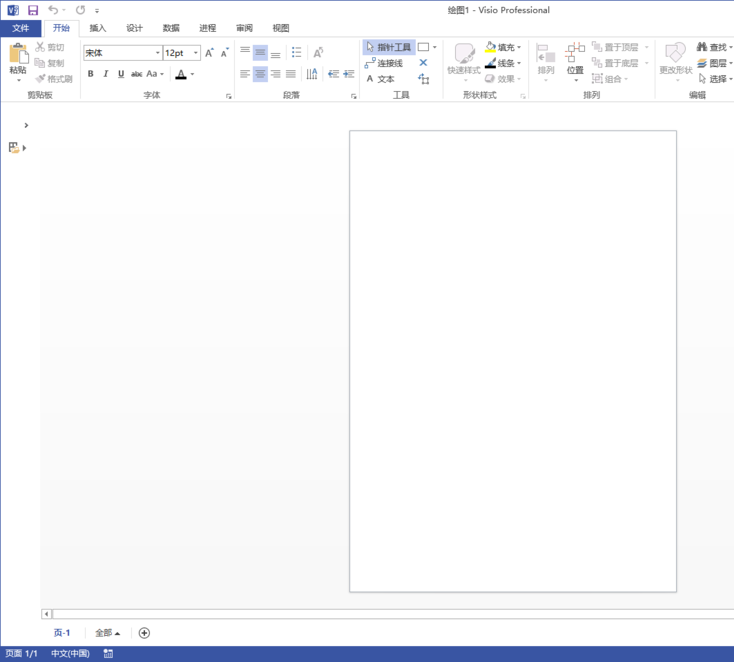
Task: Open the 字体 group dialog launcher
Action: pos(228,96)
